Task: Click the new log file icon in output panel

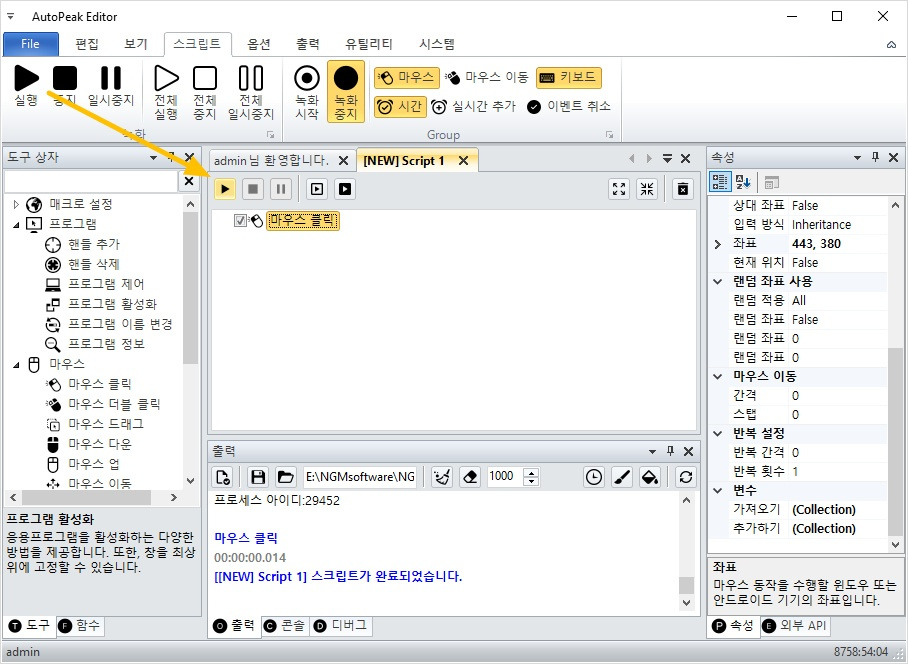Action: point(223,477)
